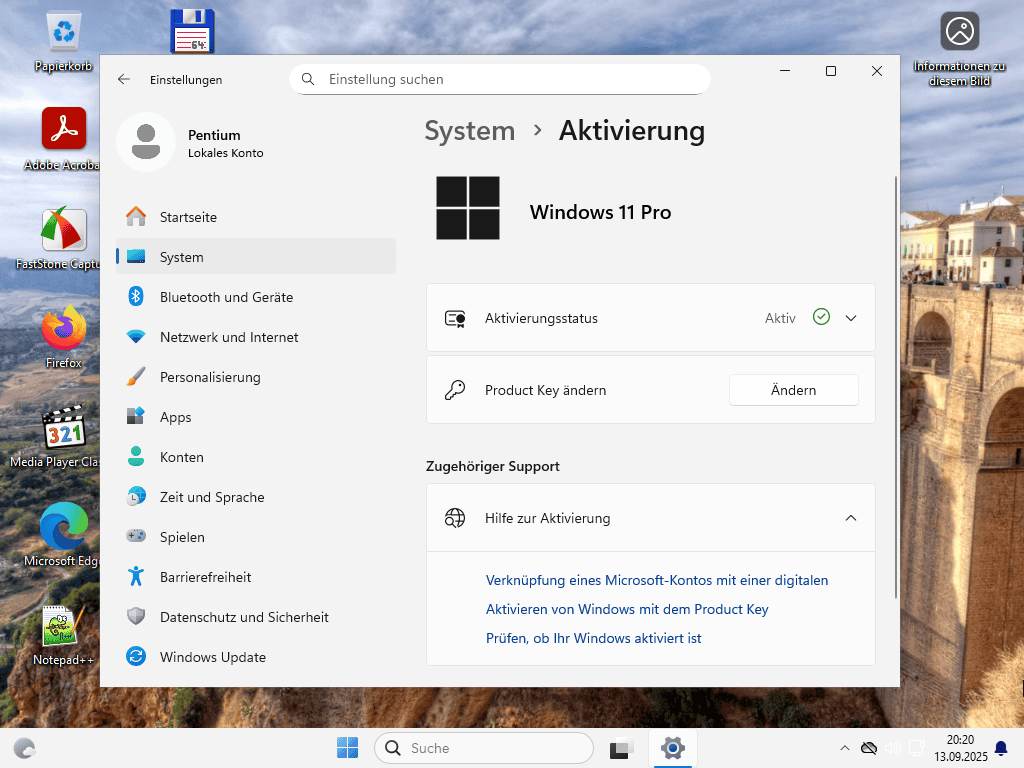Viewport: 1024px width, 768px height.
Task: Click the volume speaker tray icon
Action: click(x=893, y=748)
